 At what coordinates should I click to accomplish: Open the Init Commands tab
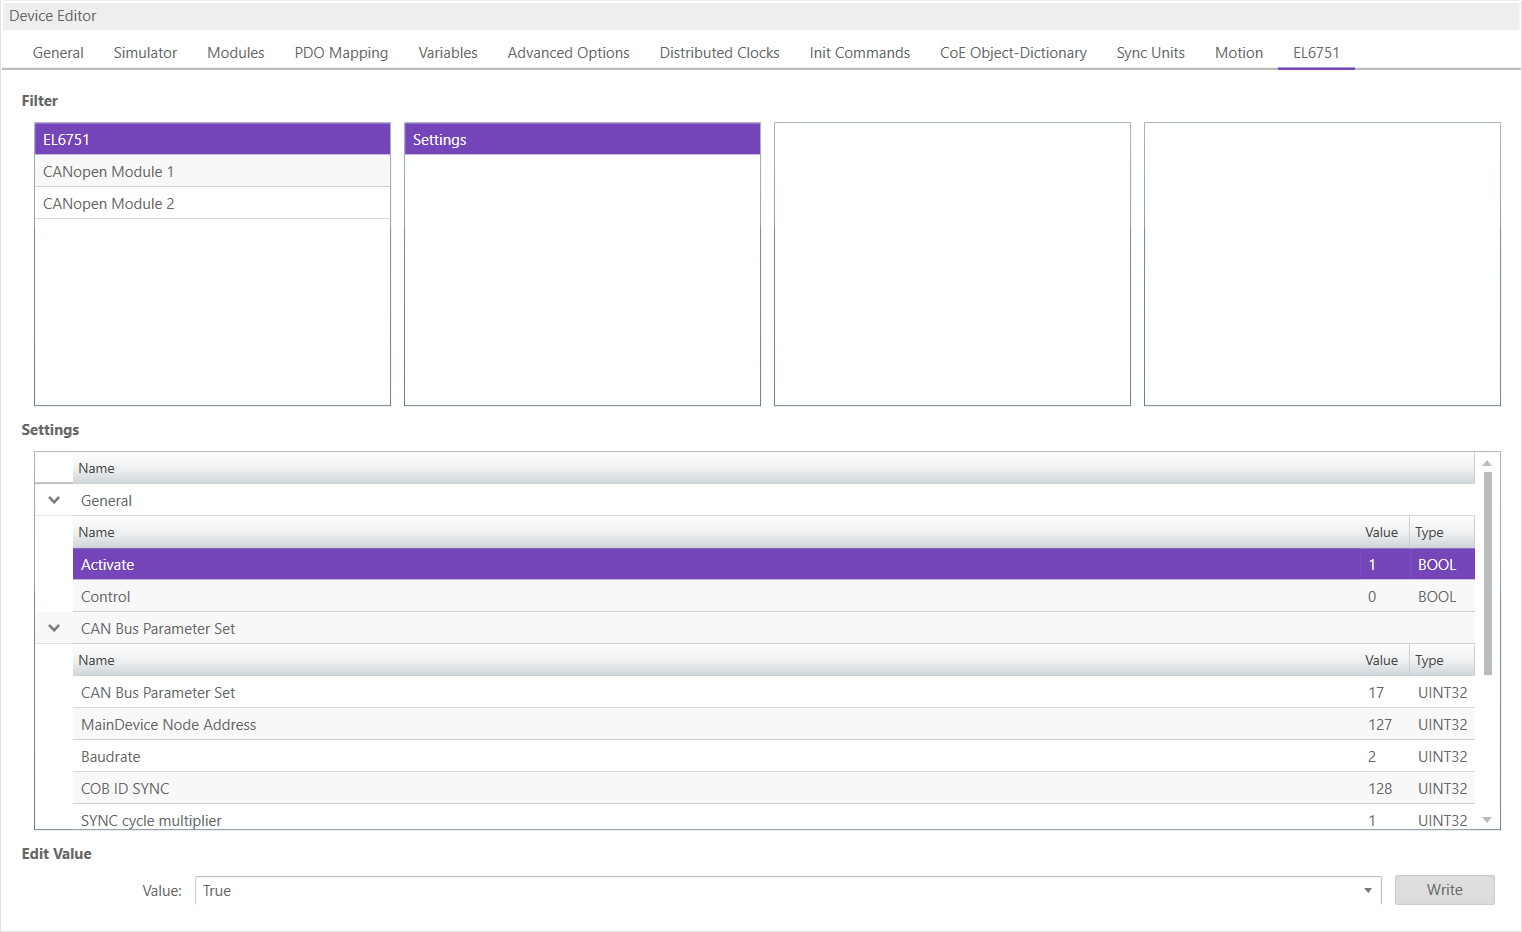click(859, 53)
